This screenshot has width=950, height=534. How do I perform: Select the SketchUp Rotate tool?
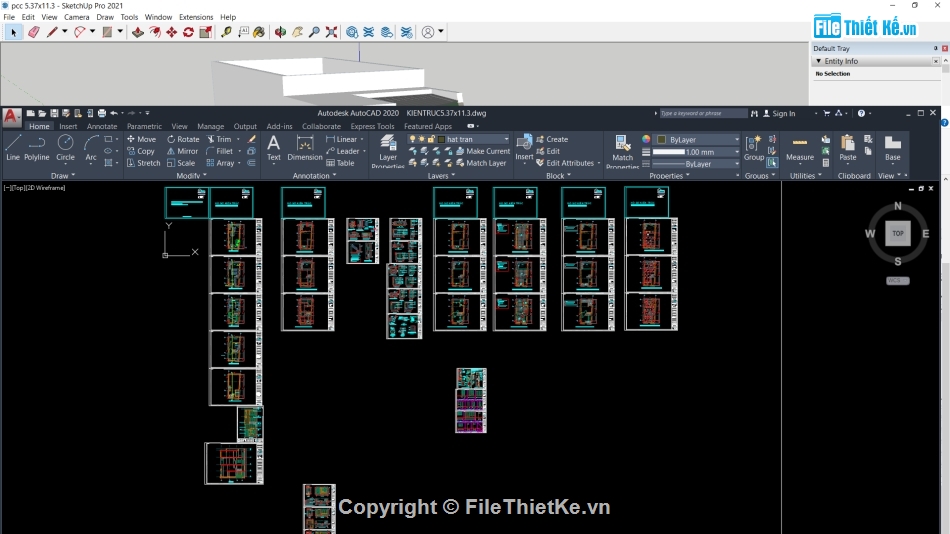tap(188, 32)
